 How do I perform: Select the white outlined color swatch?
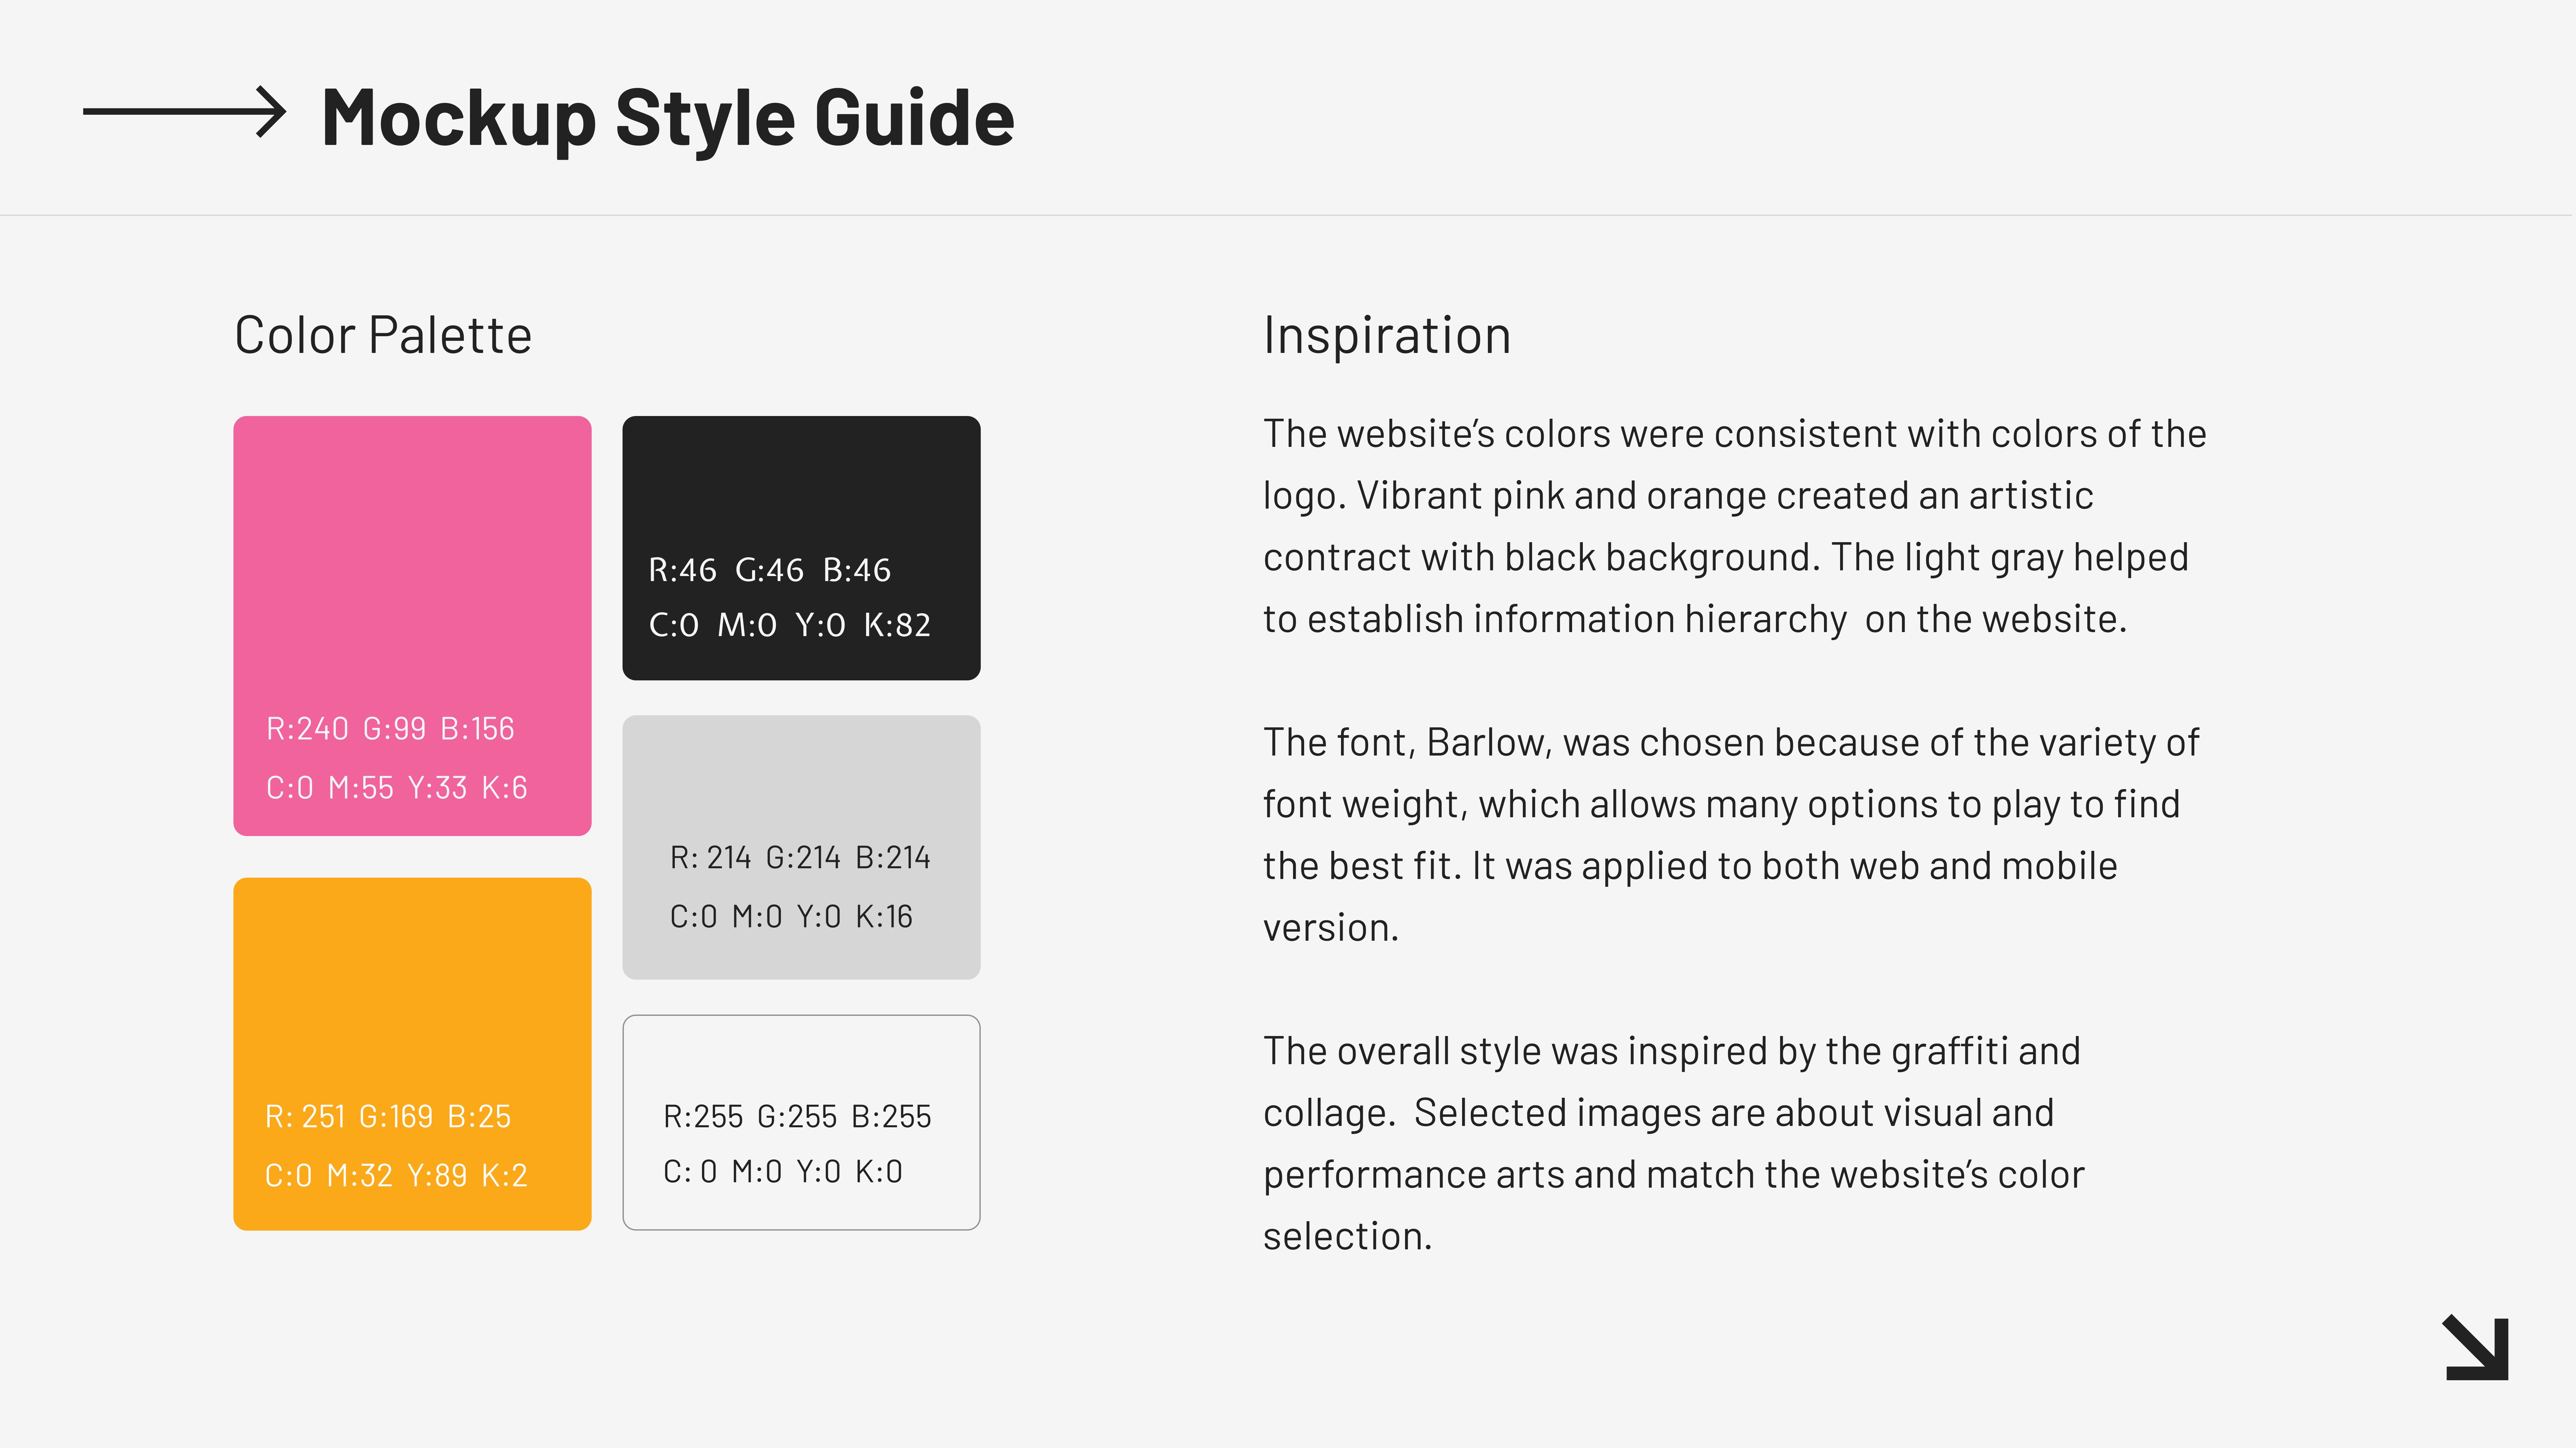[x=801, y=1122]
